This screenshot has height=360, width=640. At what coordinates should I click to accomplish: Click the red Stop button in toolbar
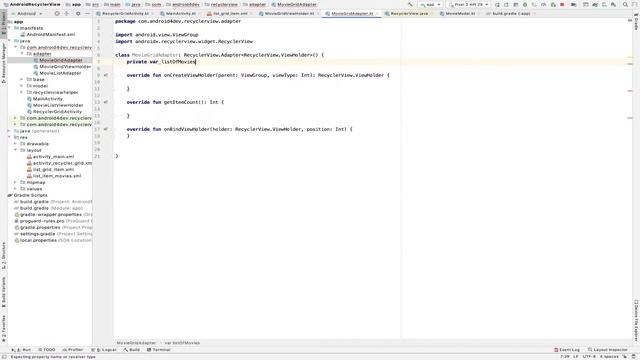point(562,4)
